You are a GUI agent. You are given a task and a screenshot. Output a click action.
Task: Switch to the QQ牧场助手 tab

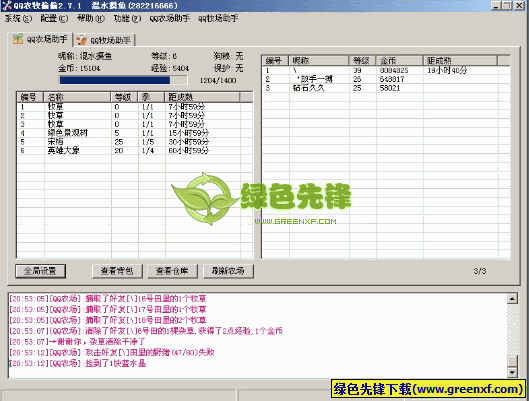tap(105, 40)
